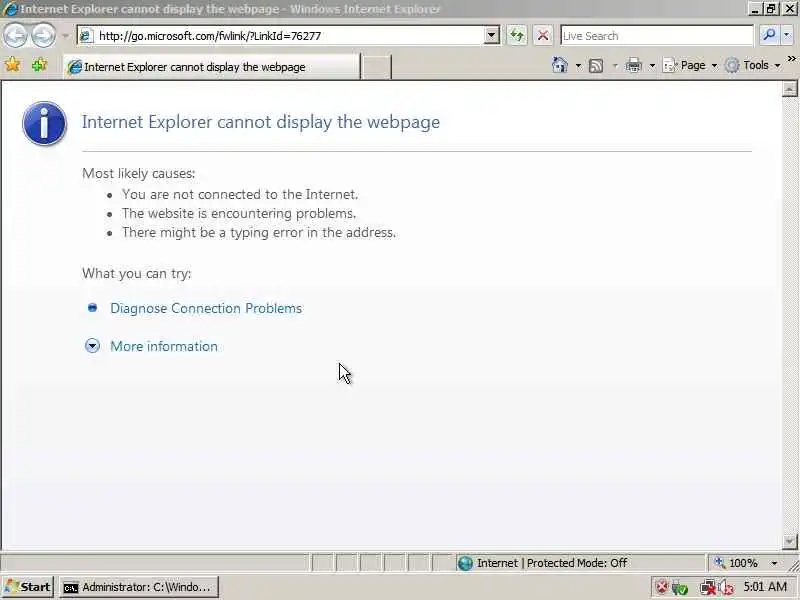Open a blank new tab
The height and width of the screenshot is (600, 800).
tap(377, 67)
